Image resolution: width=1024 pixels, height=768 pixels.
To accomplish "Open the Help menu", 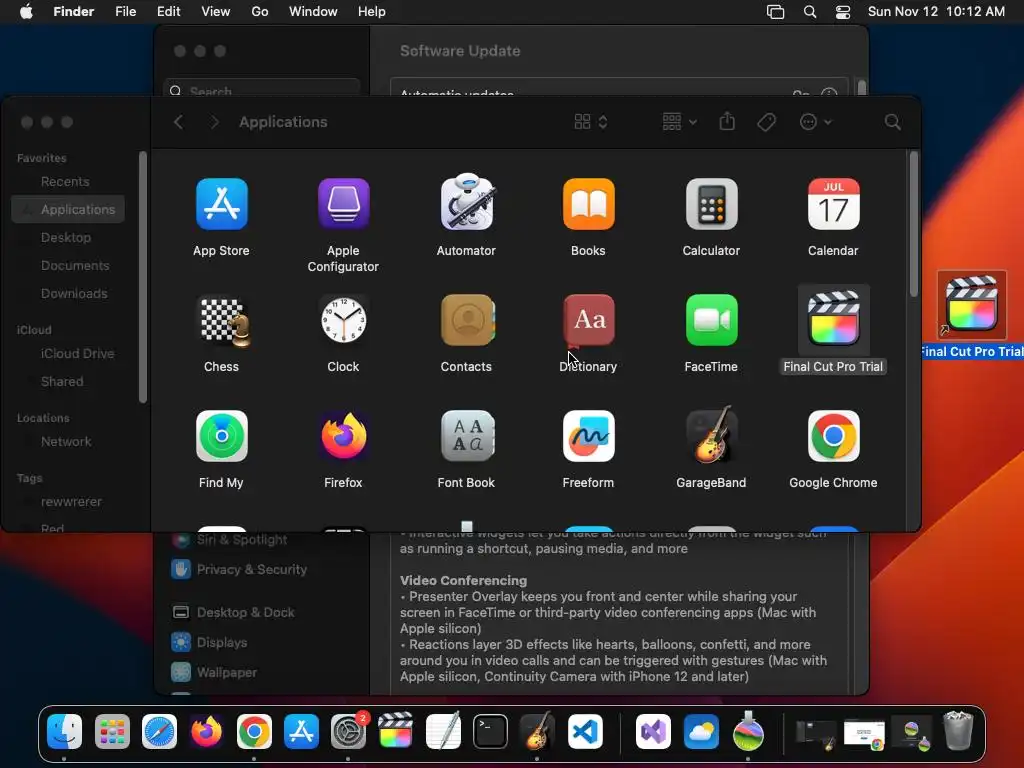I will pyautogui.click(x=372, y=12).
